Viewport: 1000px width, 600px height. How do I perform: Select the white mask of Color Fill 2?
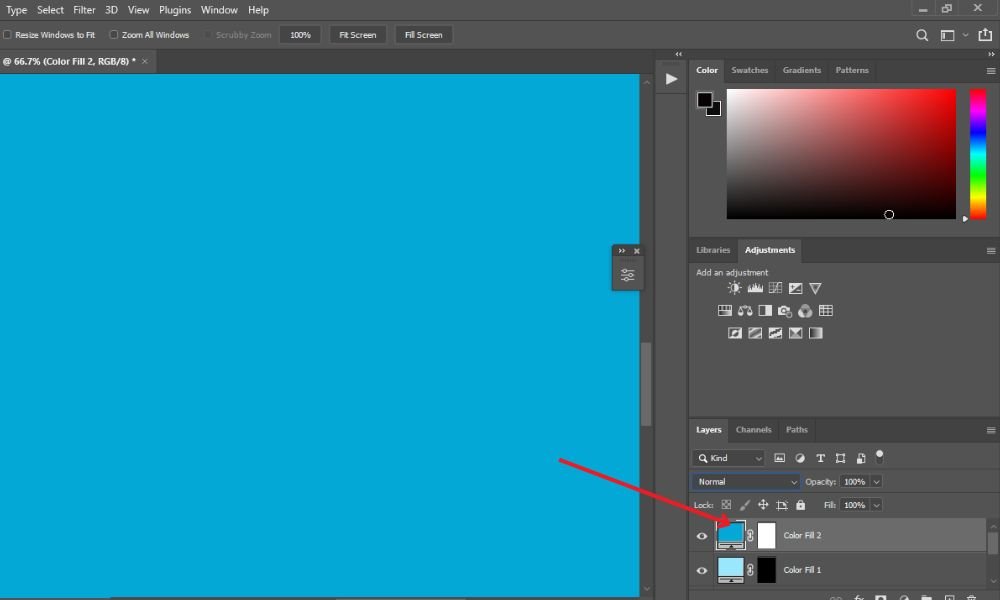[x=767, y=536]
